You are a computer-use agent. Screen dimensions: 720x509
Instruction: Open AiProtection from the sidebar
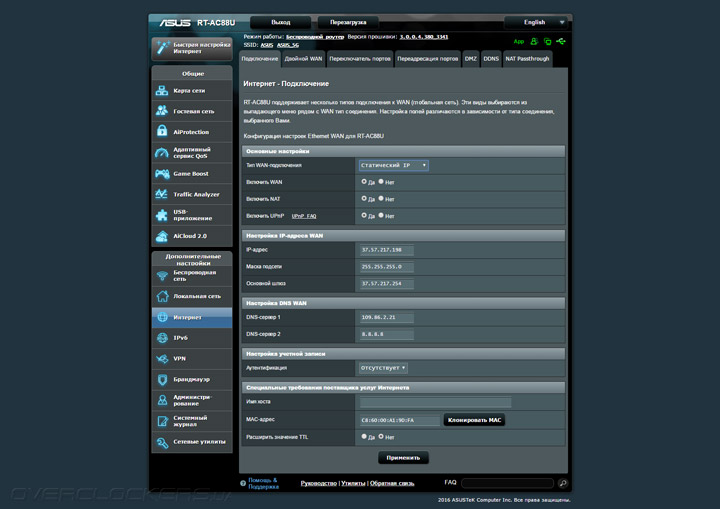191,132
